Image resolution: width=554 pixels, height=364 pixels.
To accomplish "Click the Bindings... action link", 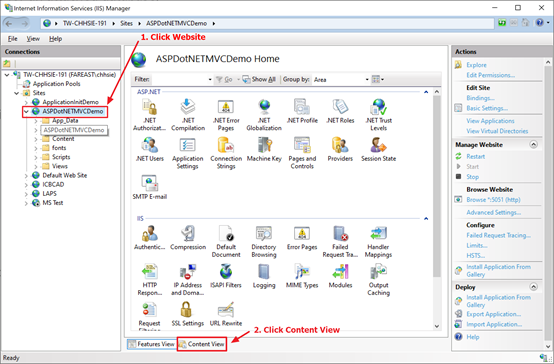I will (x=480, y=98).
